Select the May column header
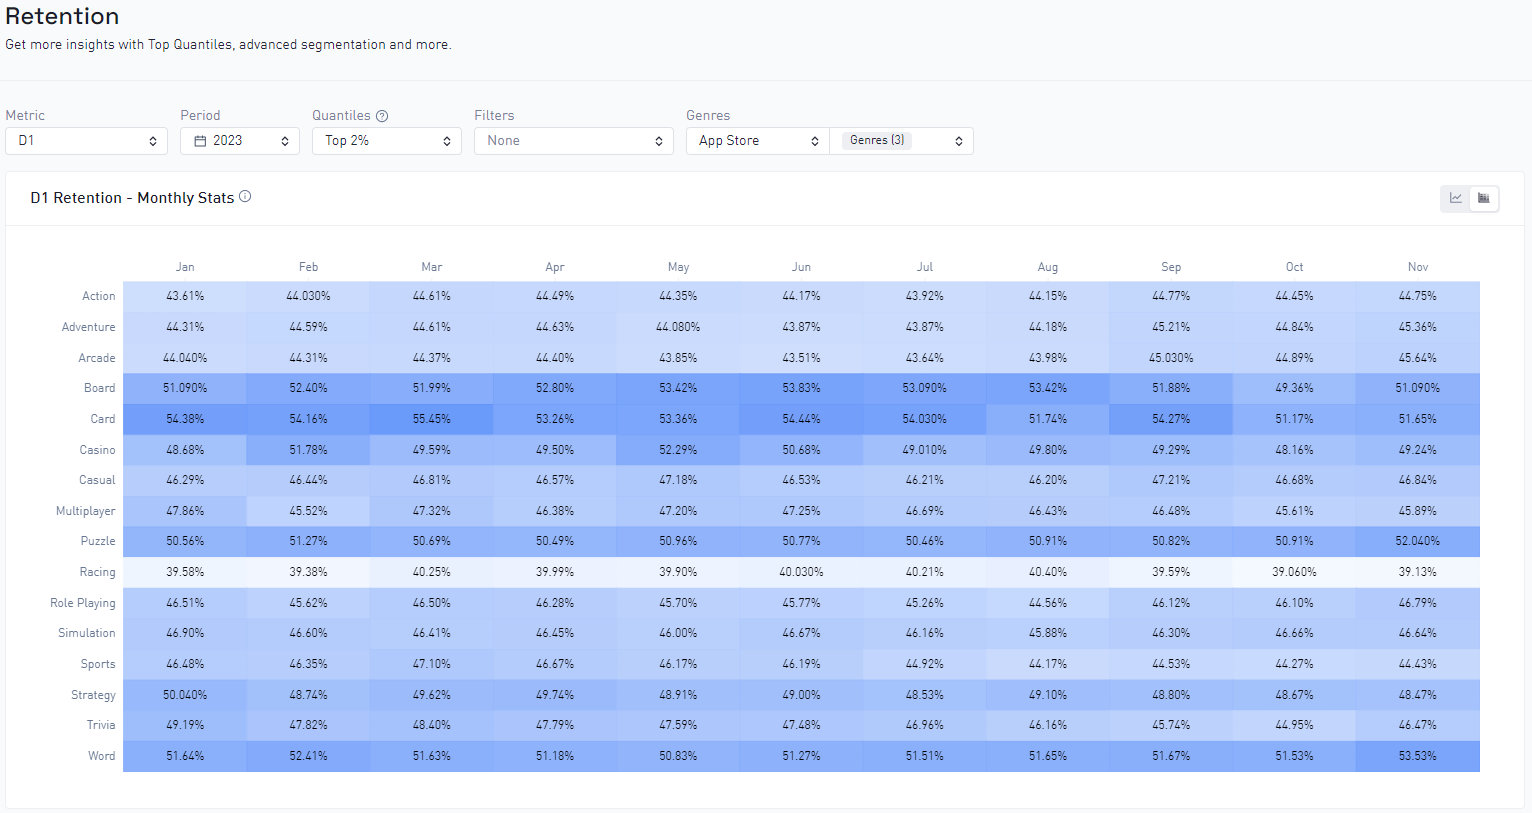 pos(678,267)
